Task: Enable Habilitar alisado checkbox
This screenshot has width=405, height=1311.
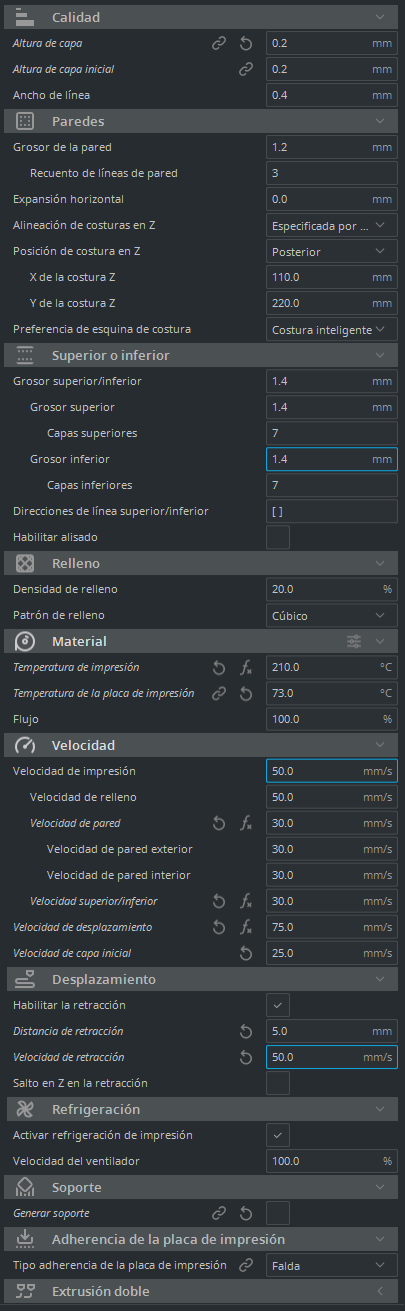Action: [278, 537]
